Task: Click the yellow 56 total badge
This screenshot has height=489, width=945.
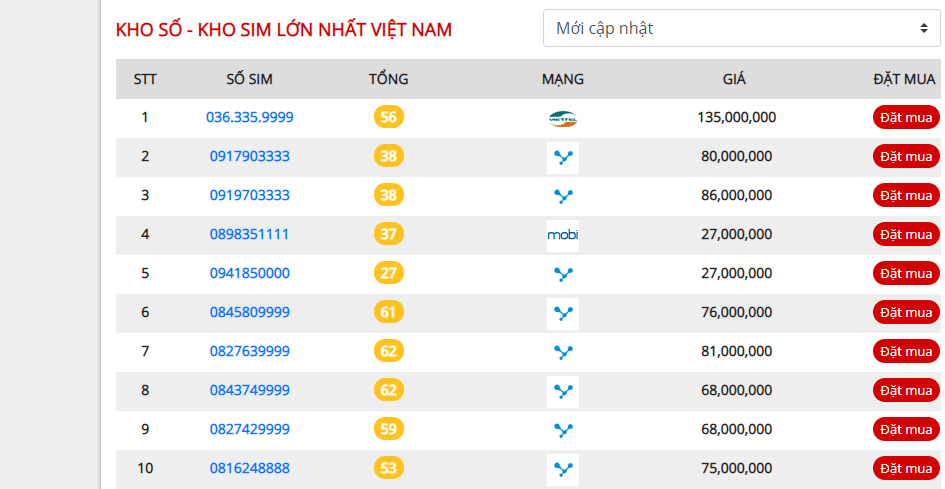Action: 389,118
